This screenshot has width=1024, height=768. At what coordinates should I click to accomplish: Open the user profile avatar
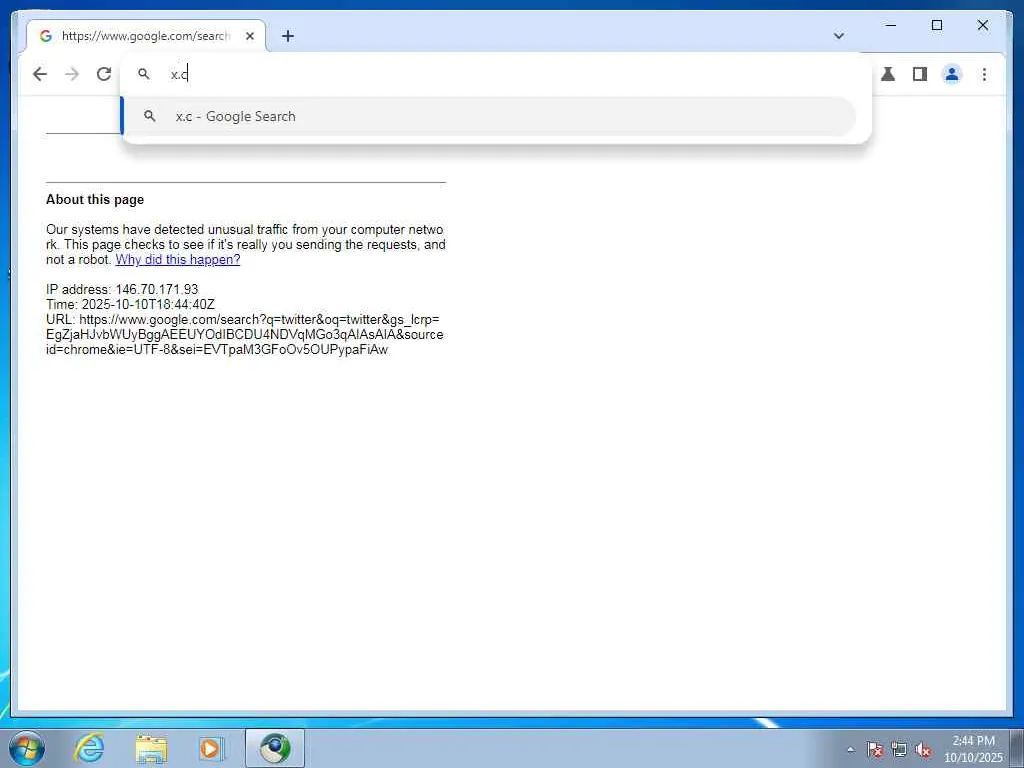click(952, 74)
